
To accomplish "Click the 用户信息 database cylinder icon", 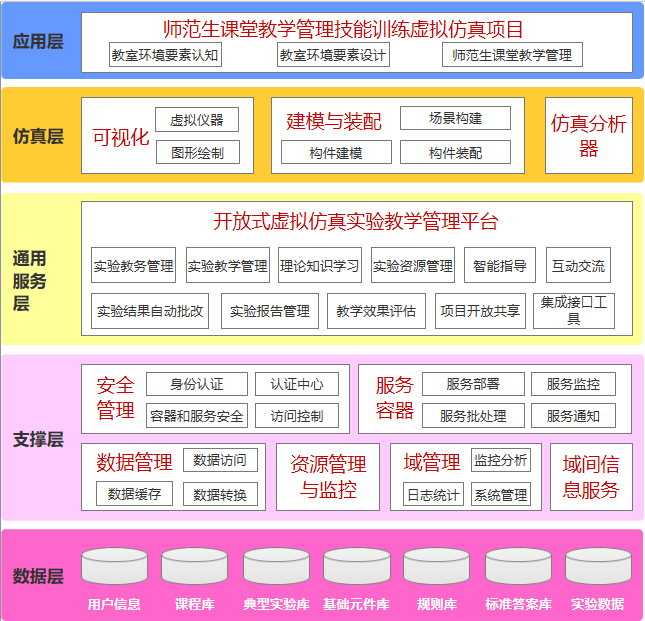I will point(114,567).
